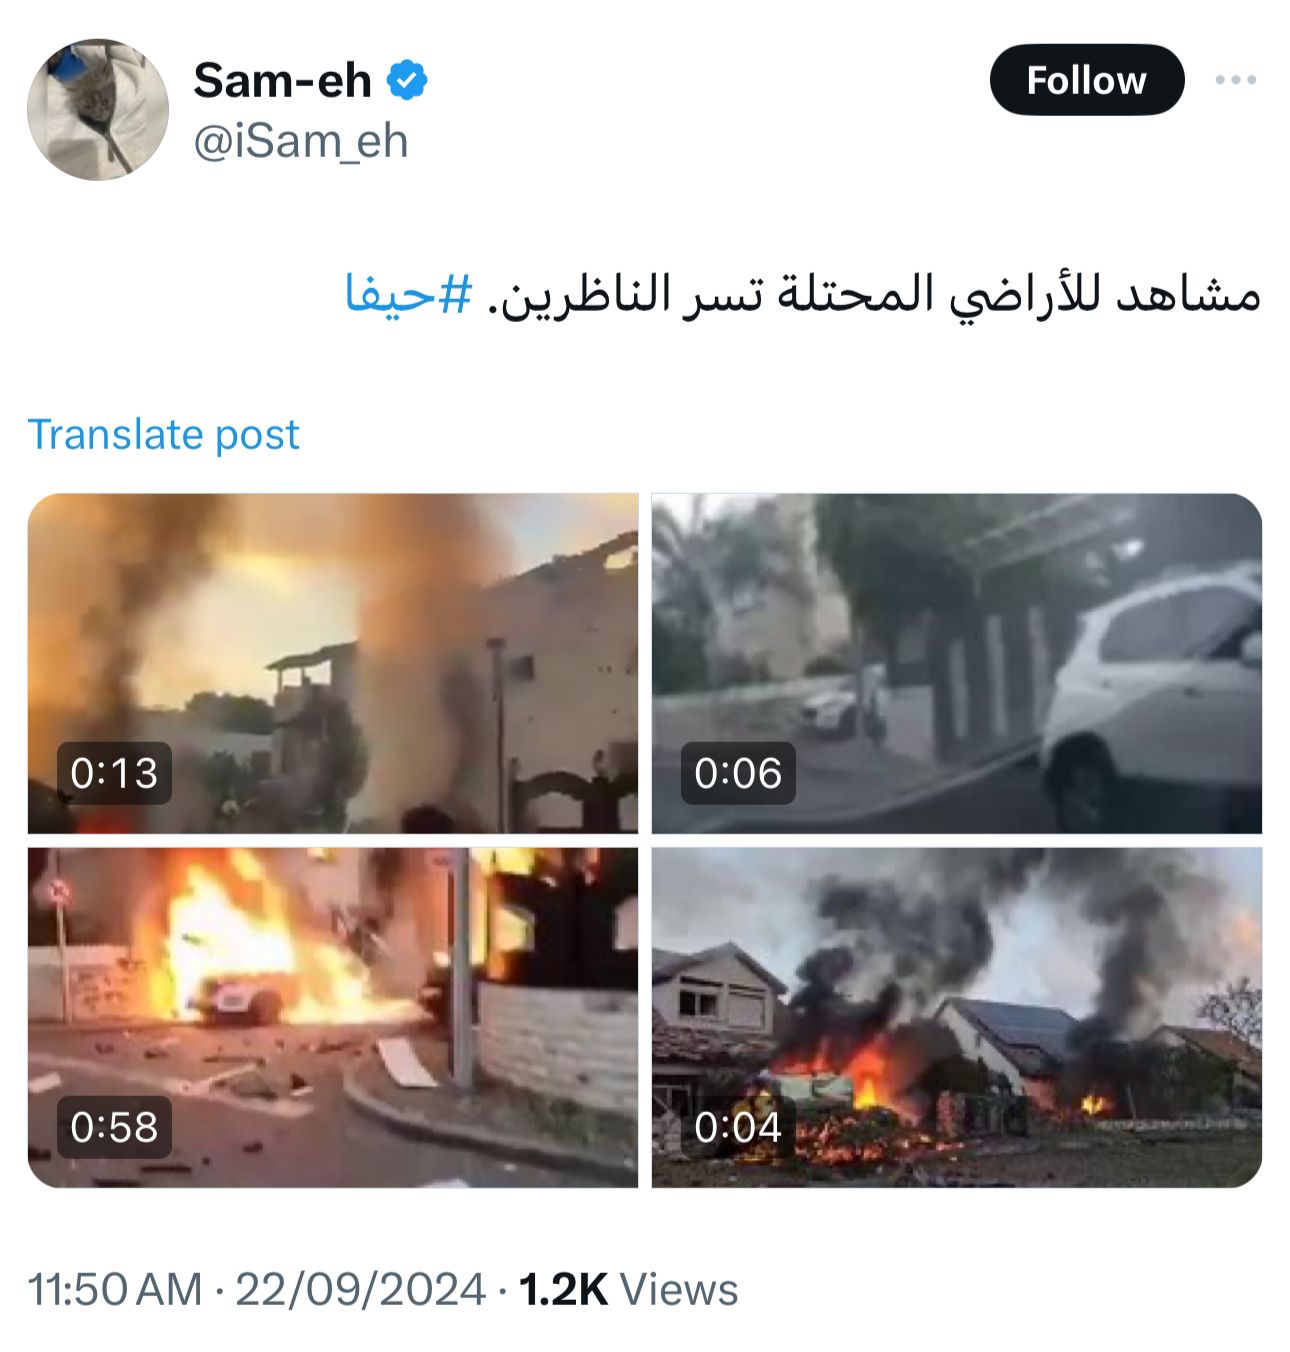The width and height of the screenshot is (1290, 1352).
Task: Open the @iSam_eh handle
Action: coord(300,141)
